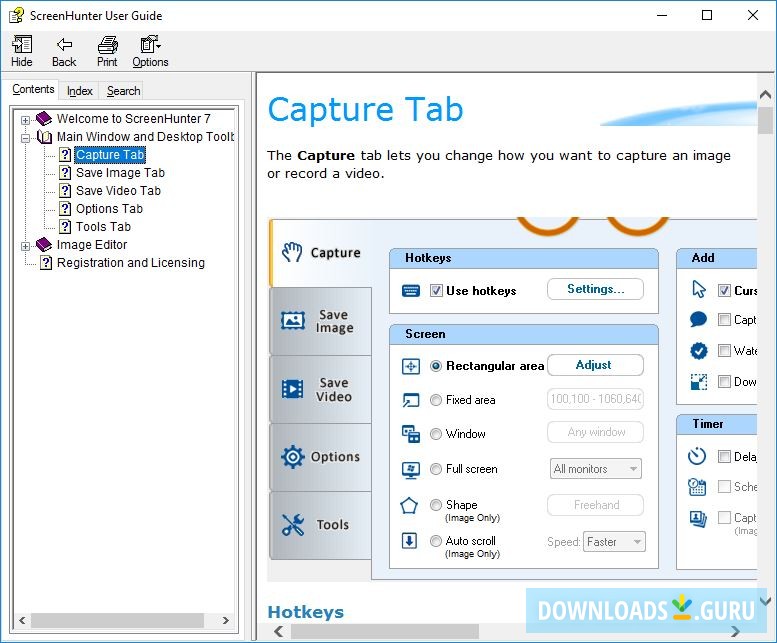Expand the Image Editor tree node

(x=25, y=245)
